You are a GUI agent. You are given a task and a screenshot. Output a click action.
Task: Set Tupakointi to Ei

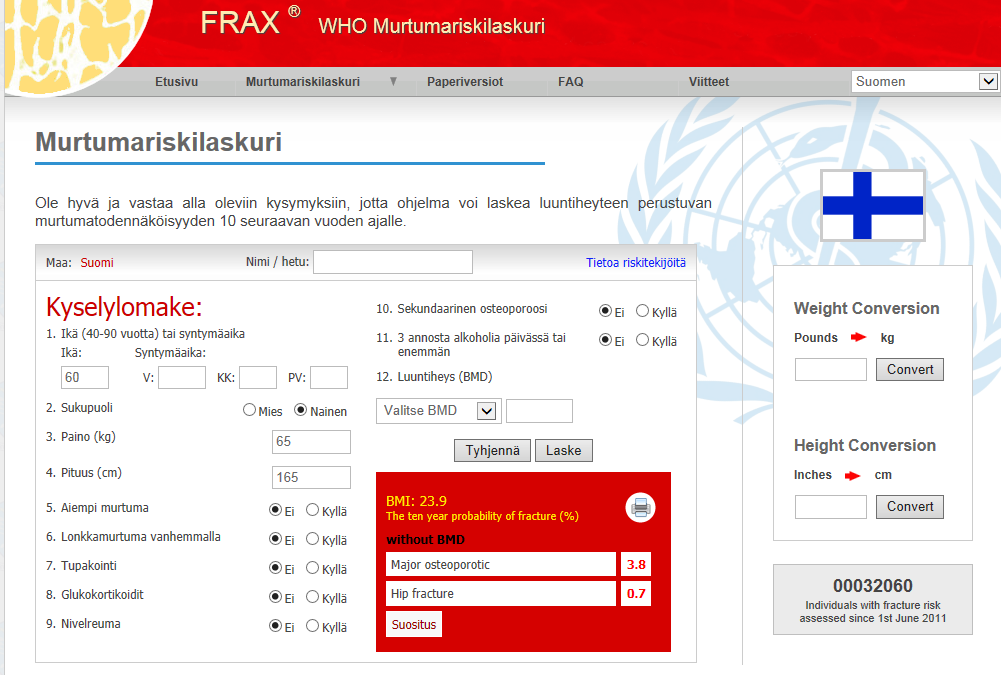275,568
